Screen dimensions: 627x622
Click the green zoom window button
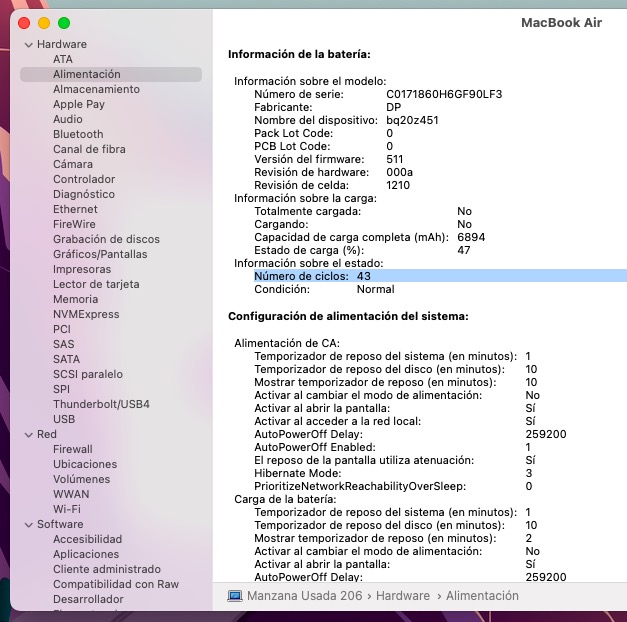pyautogui.click(x=64, y=22)
